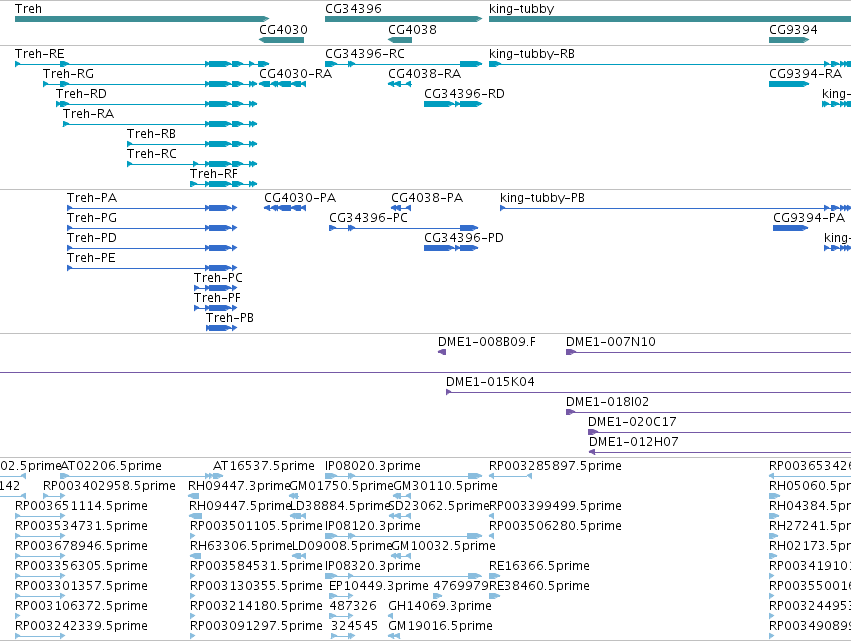The width and height of the screenshot is (851, 641).
Task: Select transcript king-tubby-RB
Action: click(670, 64)
